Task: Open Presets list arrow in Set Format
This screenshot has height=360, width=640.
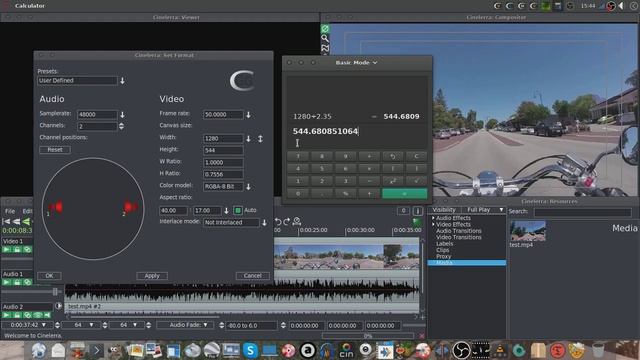Action: (x=122, y=80)
